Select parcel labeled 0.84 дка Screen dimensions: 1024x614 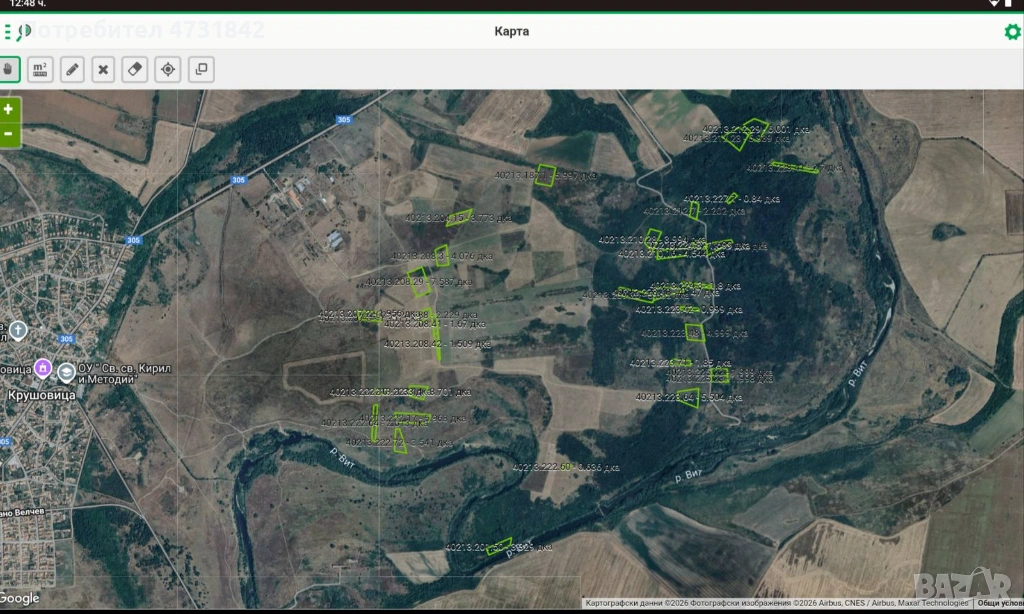point(732,198)
